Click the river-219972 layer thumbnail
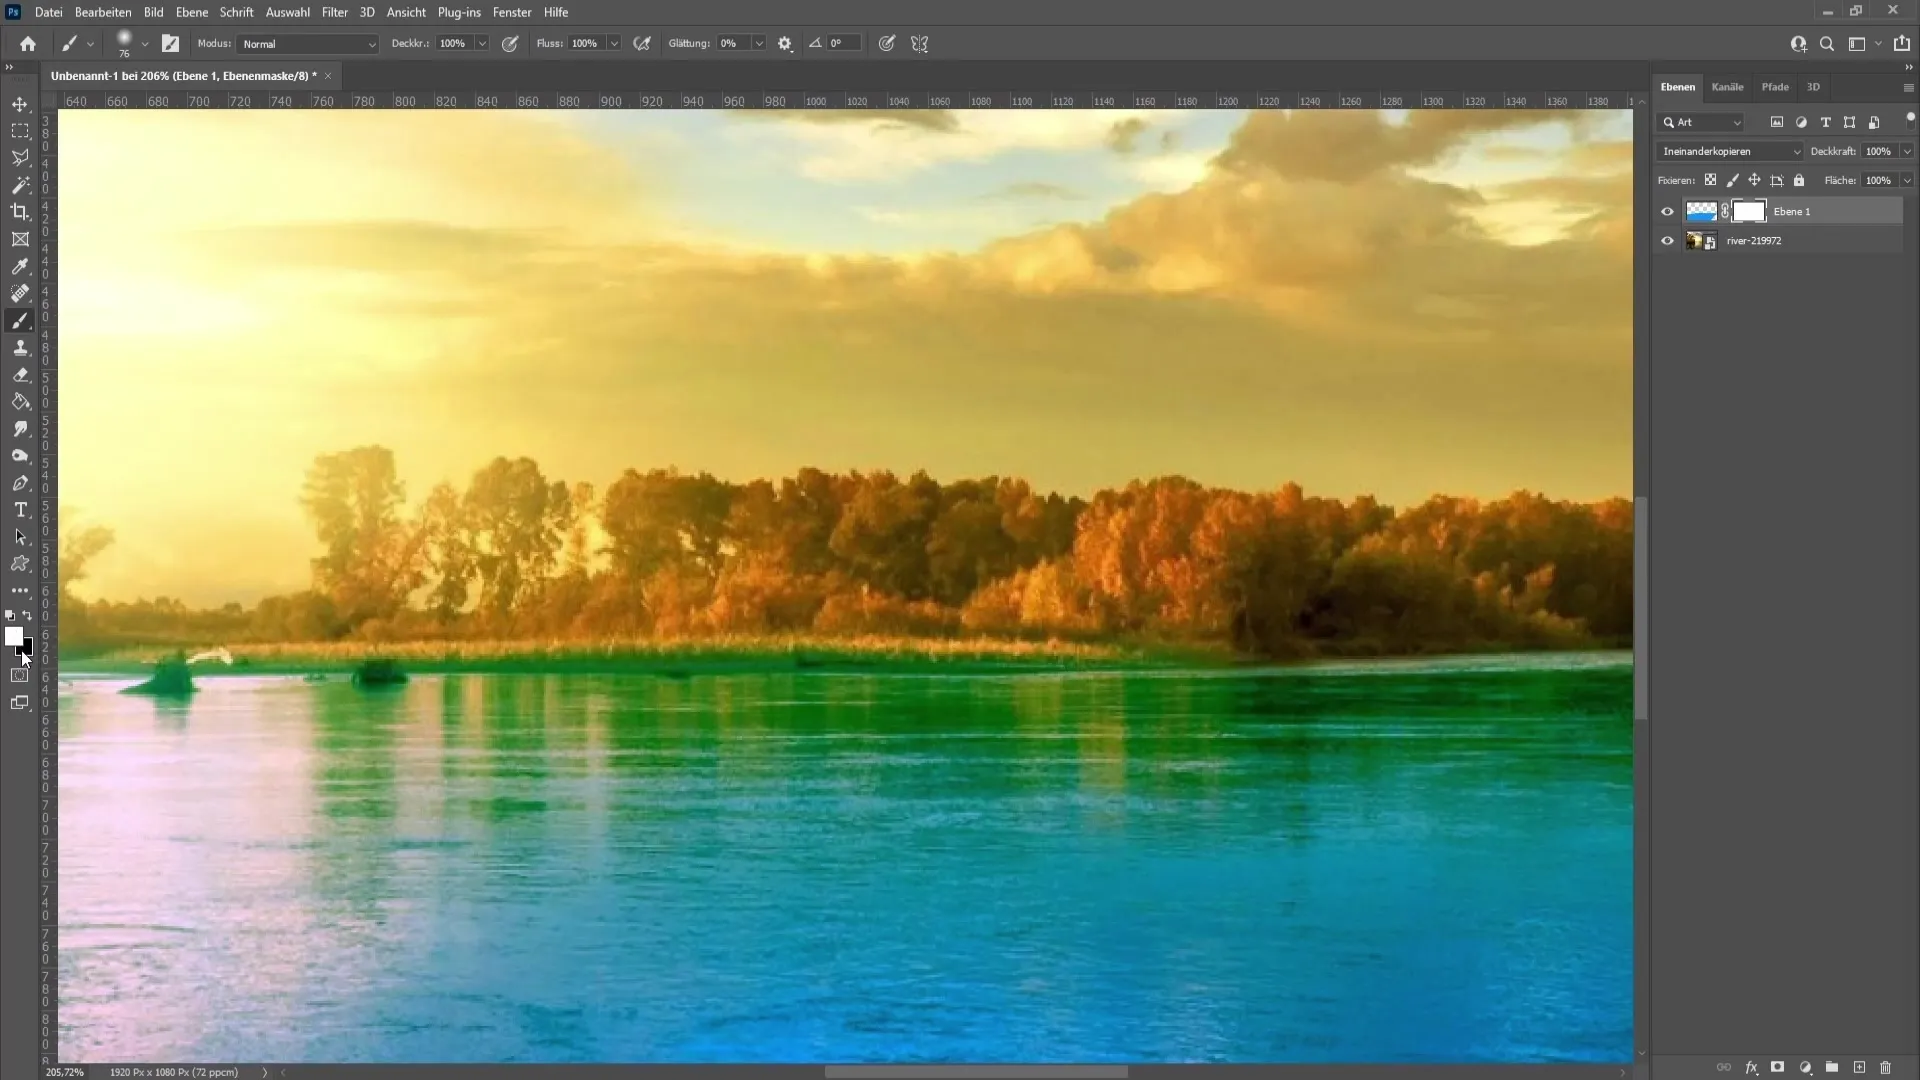The width and height of the screenshot is (1920, 1080). pos(1697,240)
